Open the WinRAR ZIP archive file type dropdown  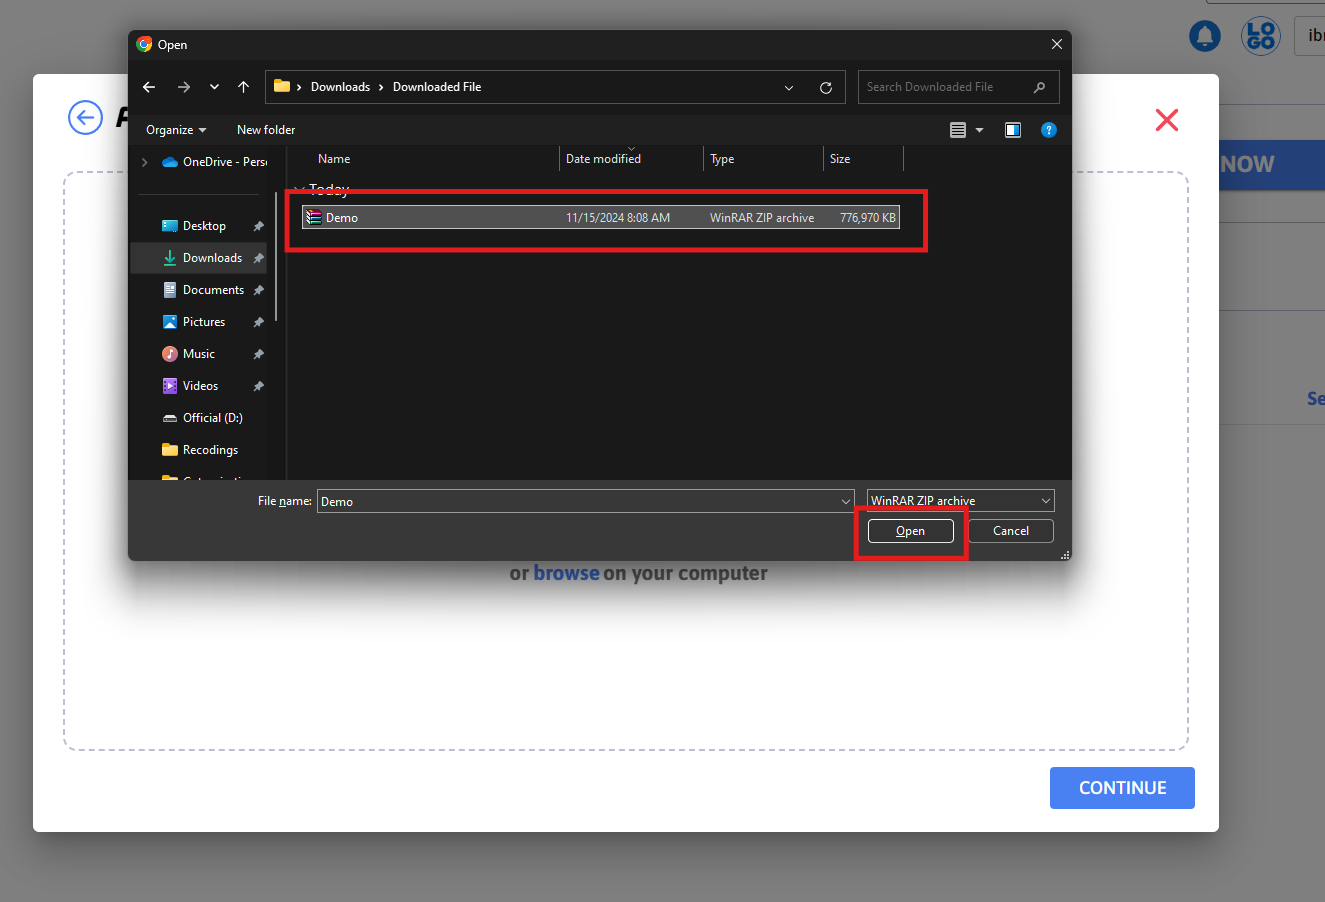(960, 501)
